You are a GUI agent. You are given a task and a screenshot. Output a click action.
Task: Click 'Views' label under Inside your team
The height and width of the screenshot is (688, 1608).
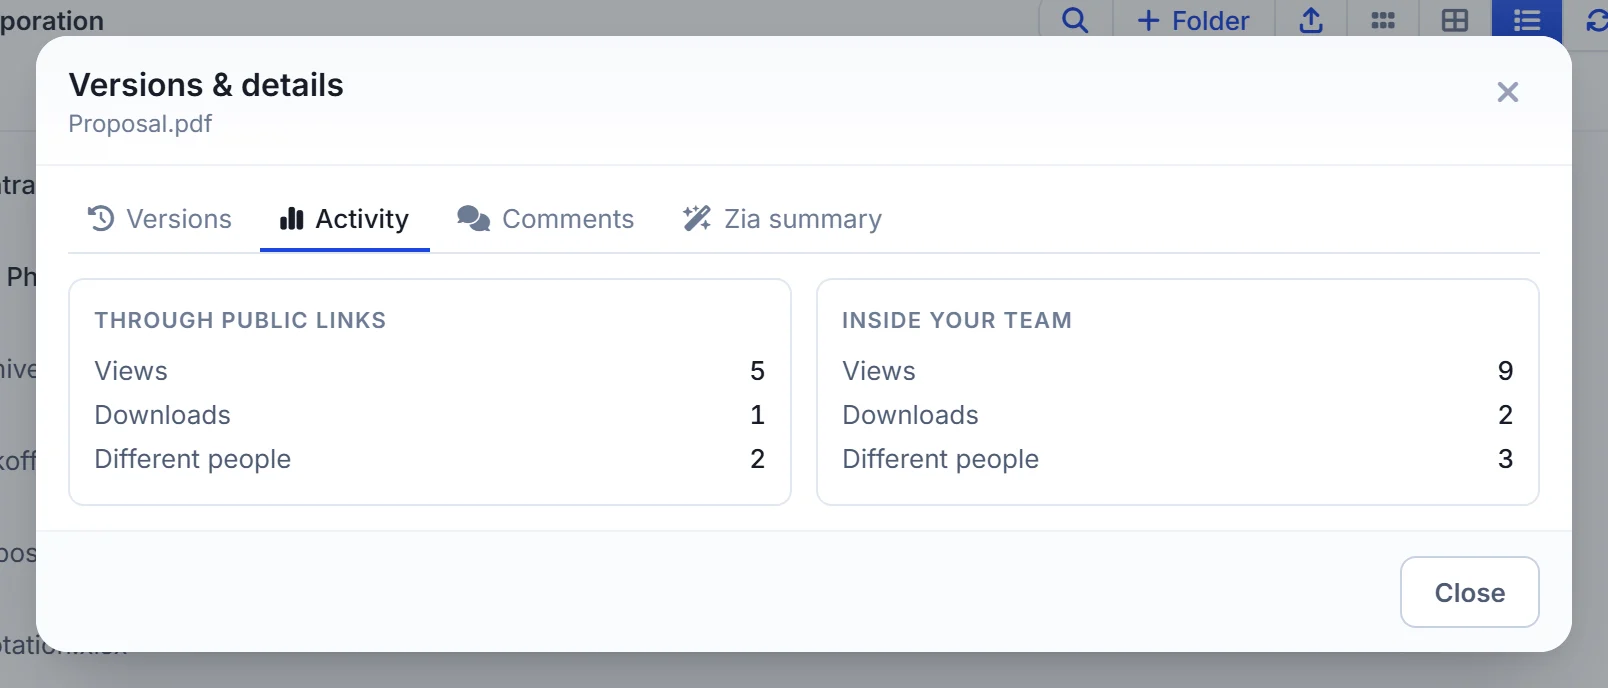tap(879, 371)
